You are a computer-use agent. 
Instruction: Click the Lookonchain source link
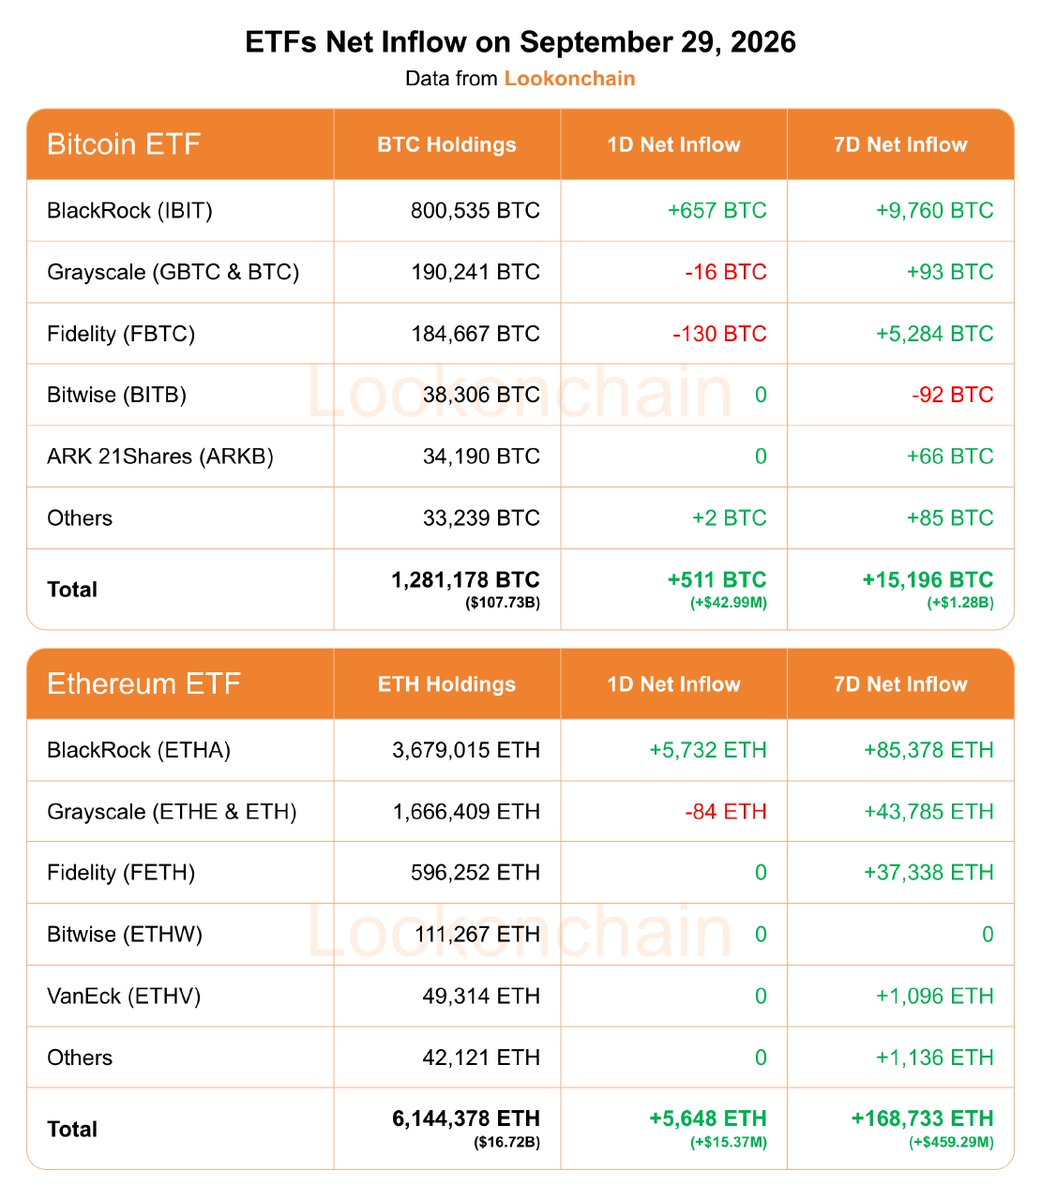(569, 78)
